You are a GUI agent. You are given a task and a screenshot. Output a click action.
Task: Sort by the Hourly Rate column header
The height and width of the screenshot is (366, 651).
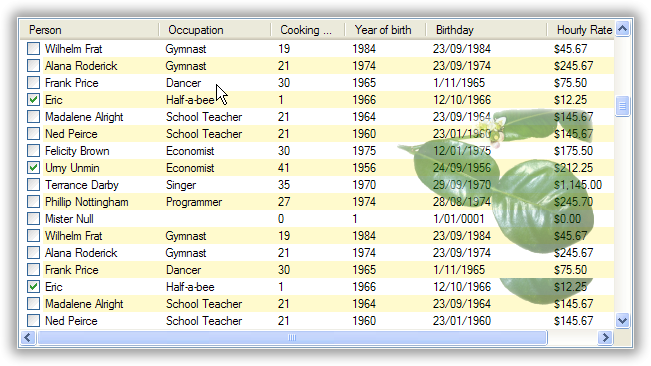tap(581, 30)
